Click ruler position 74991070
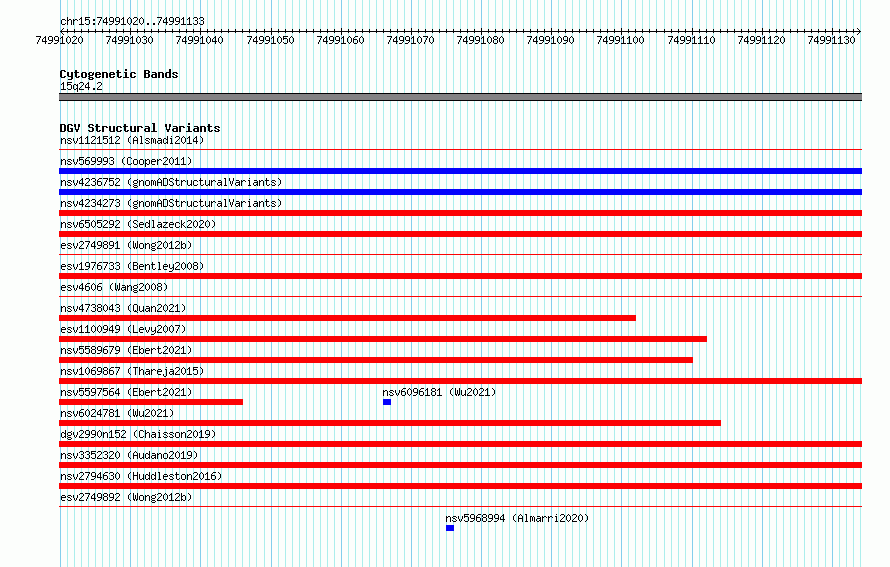The height and width of the screenshot is (567, 890). click(410, 40)
